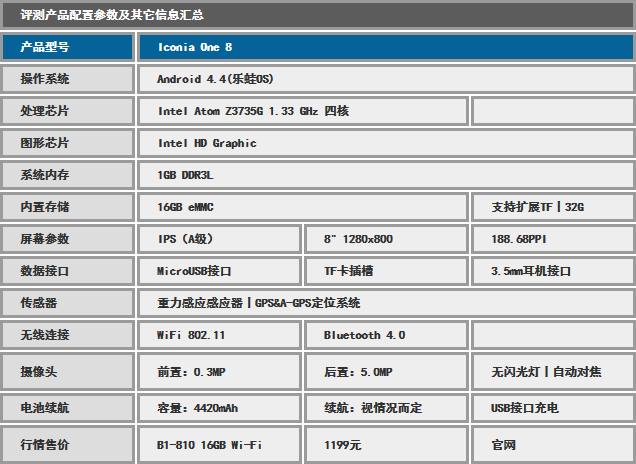Select the 操作系统 row label
Viewport: 636px width, 464px height.
click(67, 79)
